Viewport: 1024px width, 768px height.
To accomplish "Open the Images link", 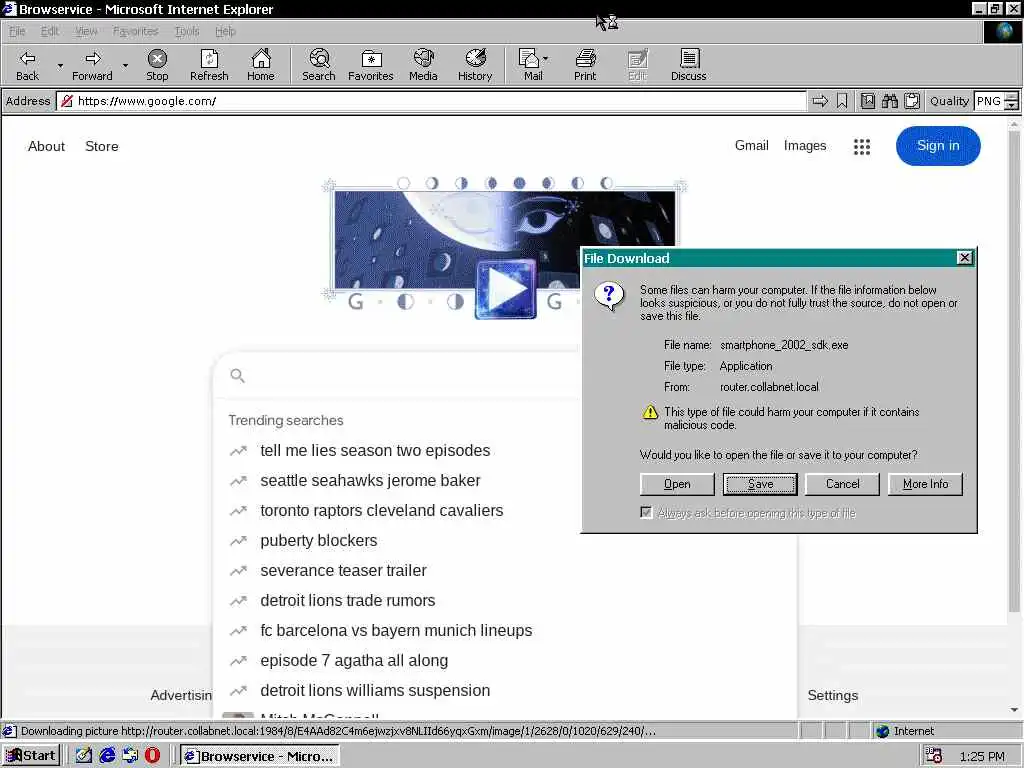I will click(x=805, y=146).
